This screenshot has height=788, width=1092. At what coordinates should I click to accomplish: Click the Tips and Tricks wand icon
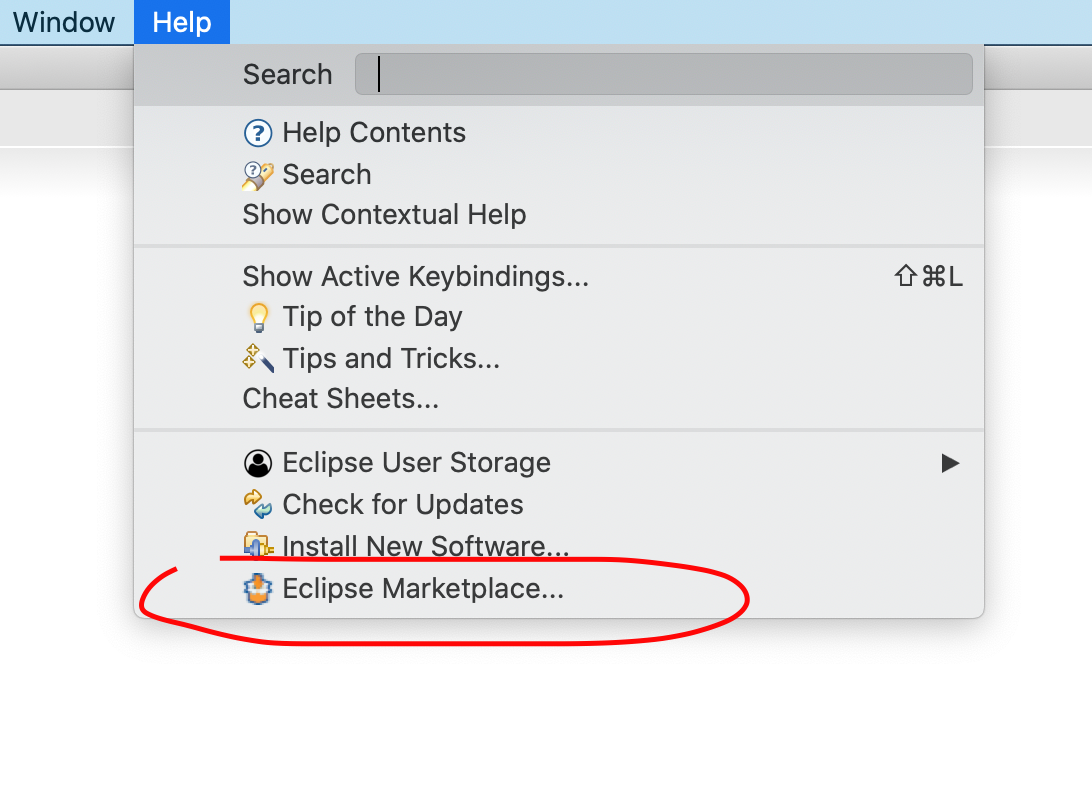click(258, 359)
